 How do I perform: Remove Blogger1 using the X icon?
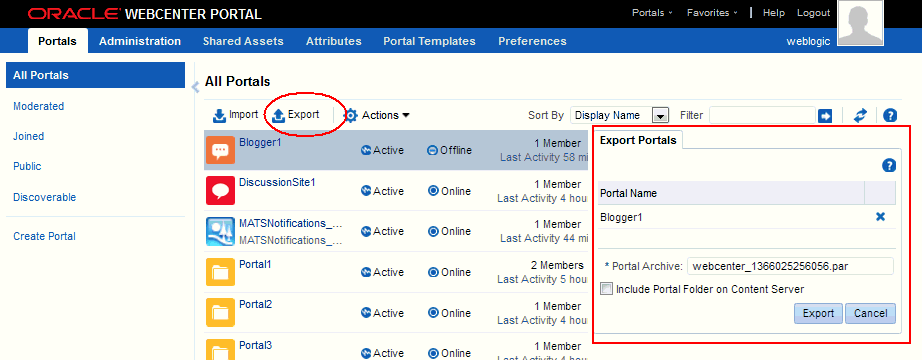coord(880,217)
